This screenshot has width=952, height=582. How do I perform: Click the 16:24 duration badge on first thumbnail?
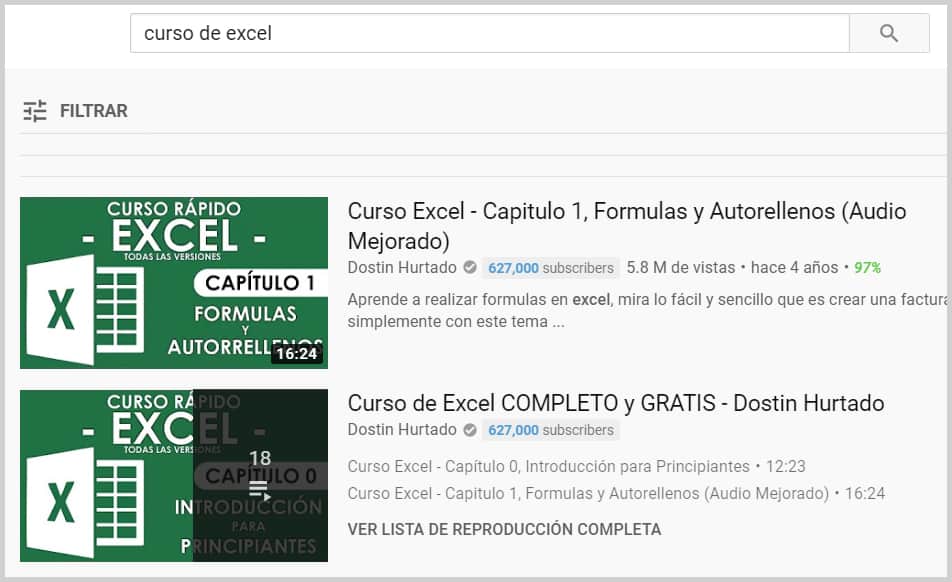click(297, 354)
